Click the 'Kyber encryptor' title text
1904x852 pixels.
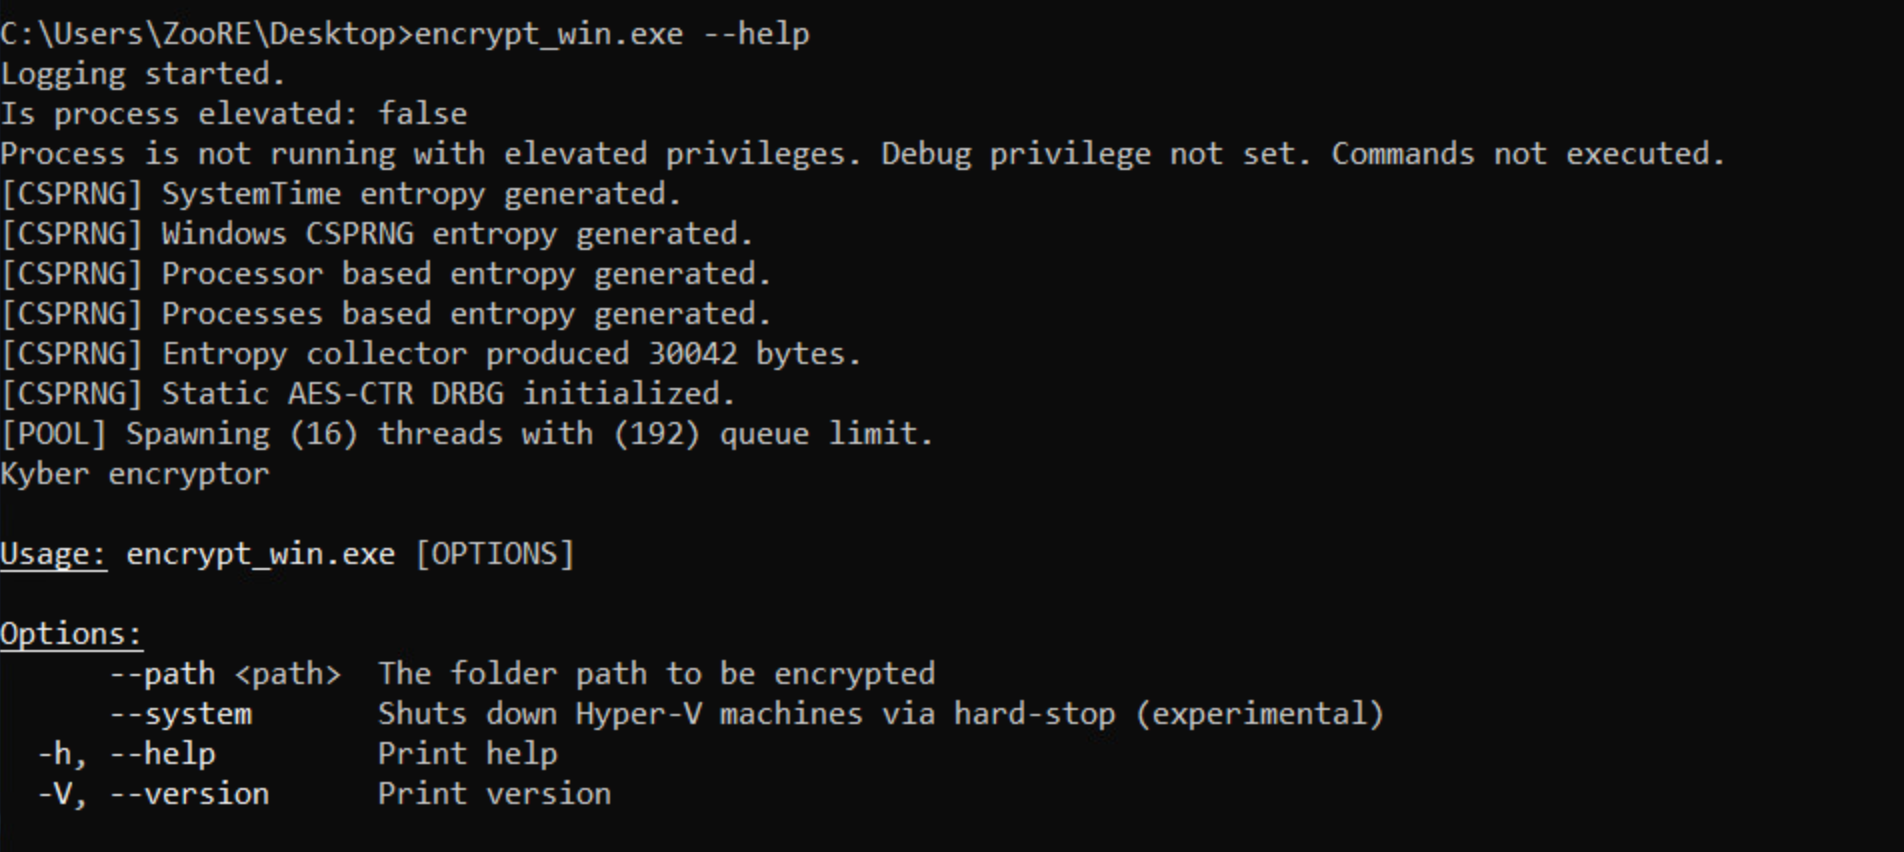click(x=135, y=474)
